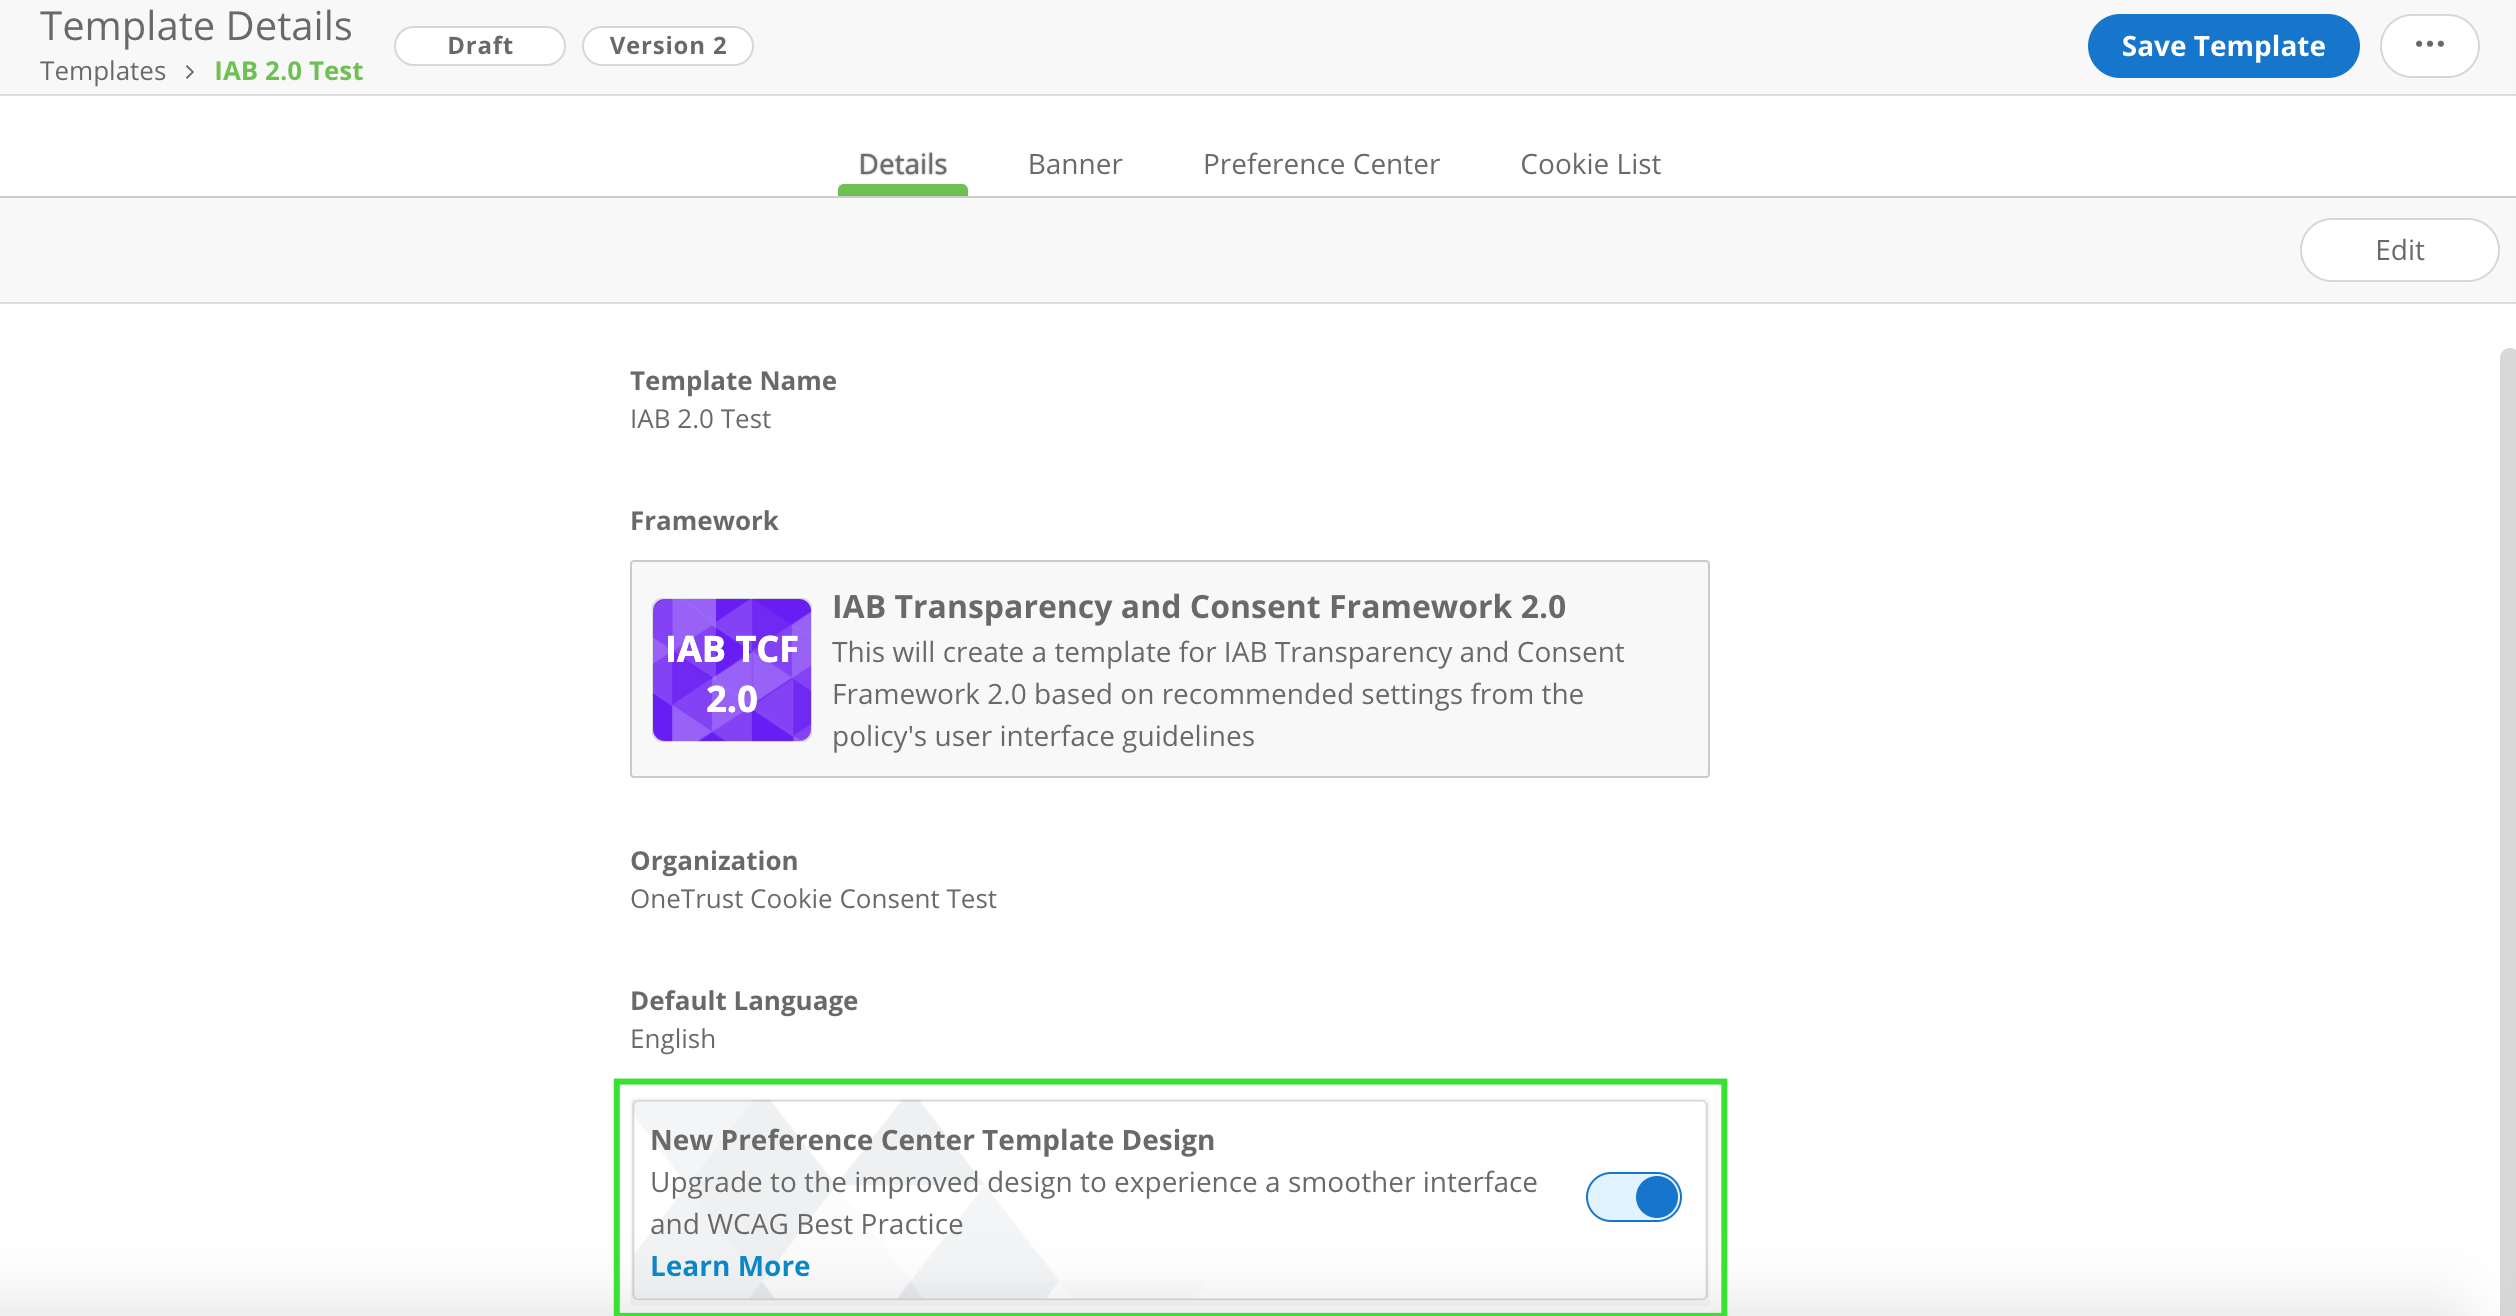
Task: Click the Organization field label
Action: (x=714, y=861)
